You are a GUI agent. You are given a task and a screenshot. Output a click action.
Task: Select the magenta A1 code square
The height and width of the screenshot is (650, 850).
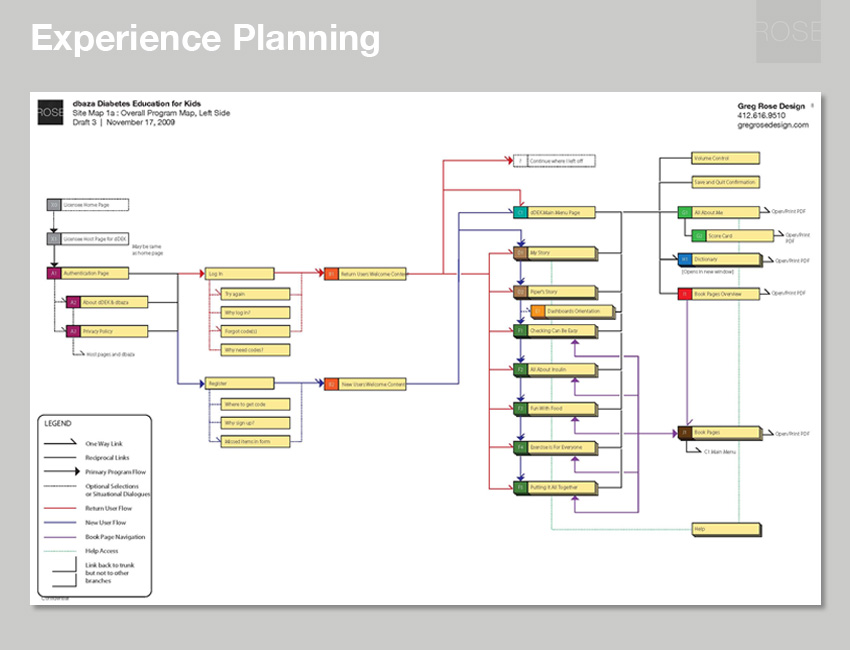[x=54, y=273]
